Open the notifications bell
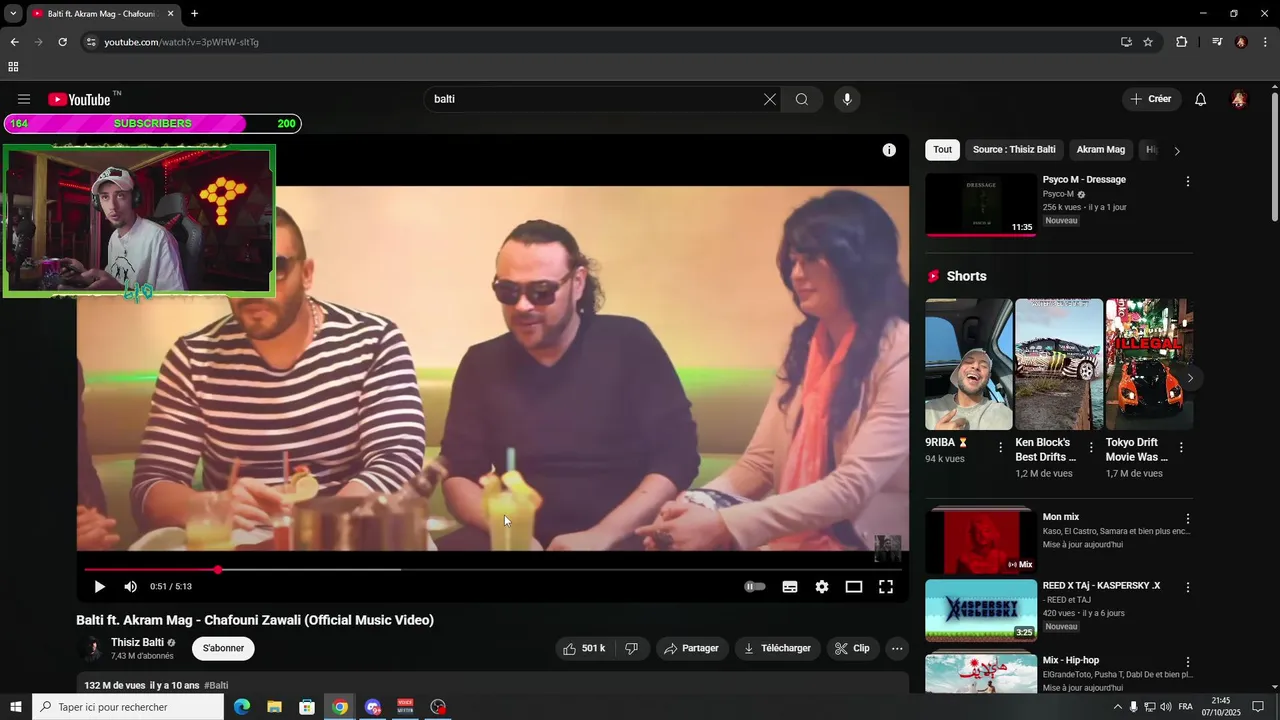Image resolution: width=1280 pixels, height=720 pixels. tap(1201, 99)
